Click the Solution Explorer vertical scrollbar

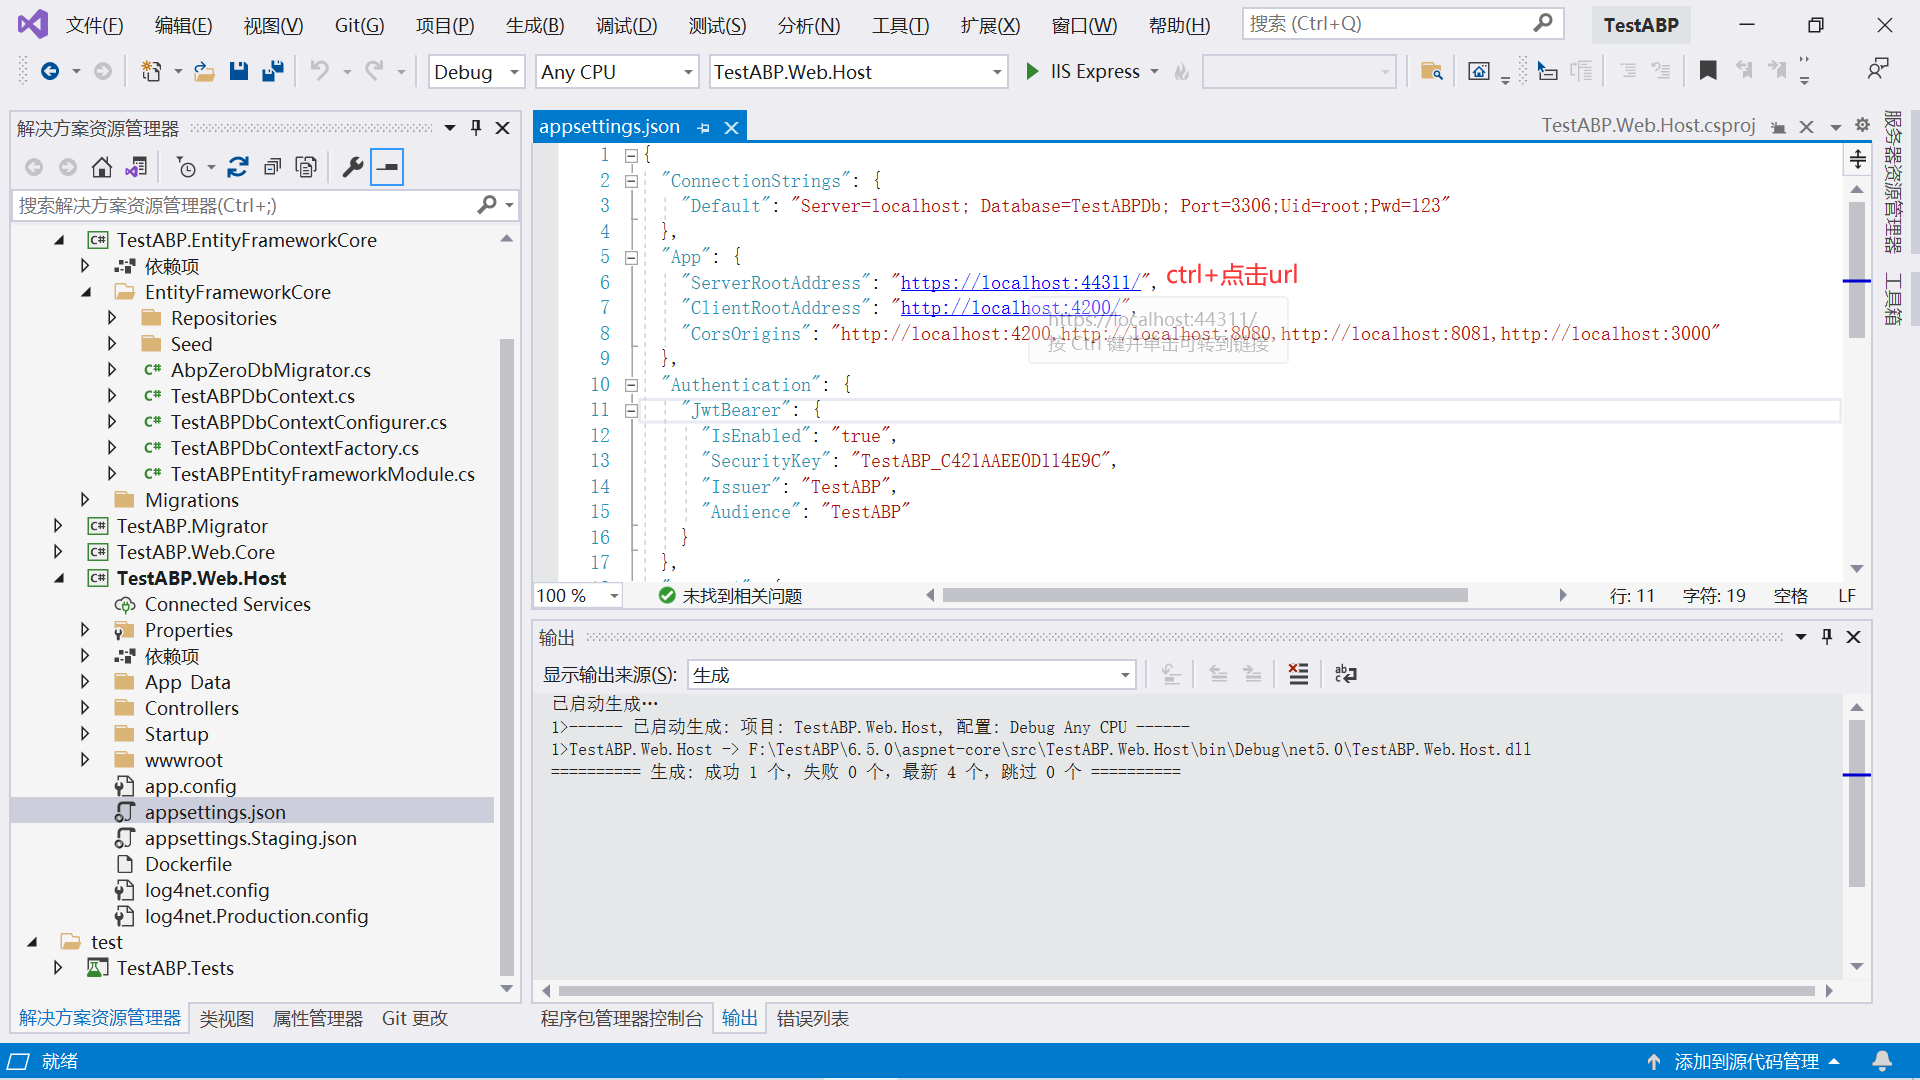(x=507, y=655)
